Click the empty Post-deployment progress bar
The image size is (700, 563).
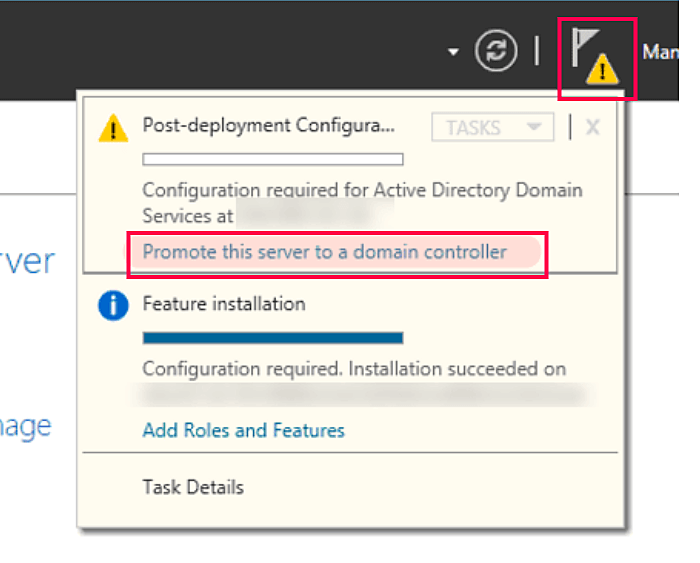coord(272,158)
